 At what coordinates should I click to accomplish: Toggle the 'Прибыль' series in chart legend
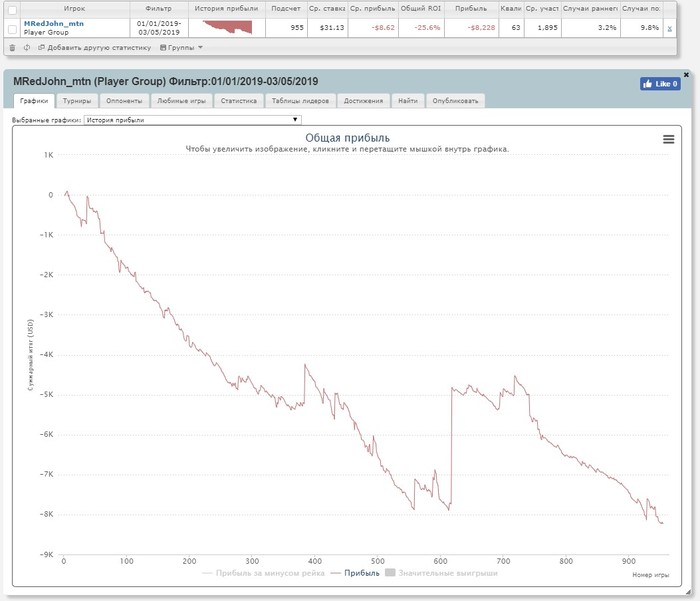[355, 573]
